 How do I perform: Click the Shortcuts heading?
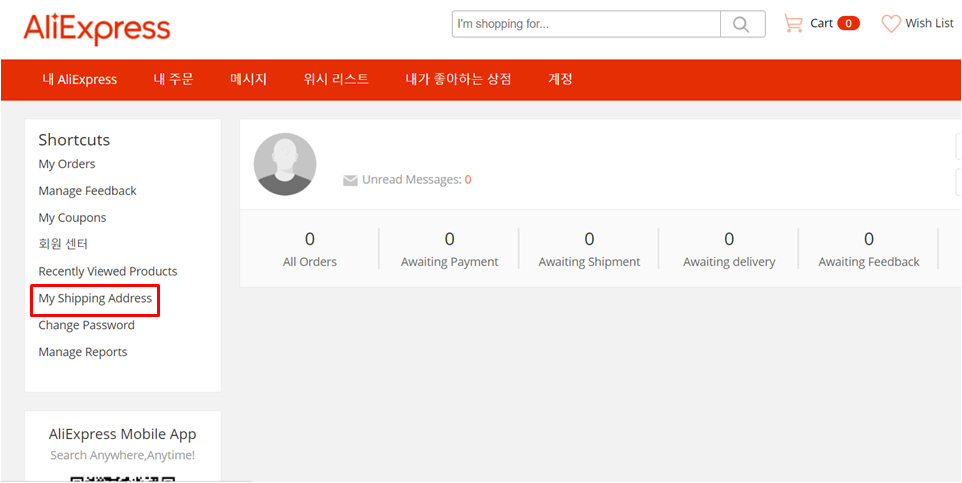(x=74, y=140)
